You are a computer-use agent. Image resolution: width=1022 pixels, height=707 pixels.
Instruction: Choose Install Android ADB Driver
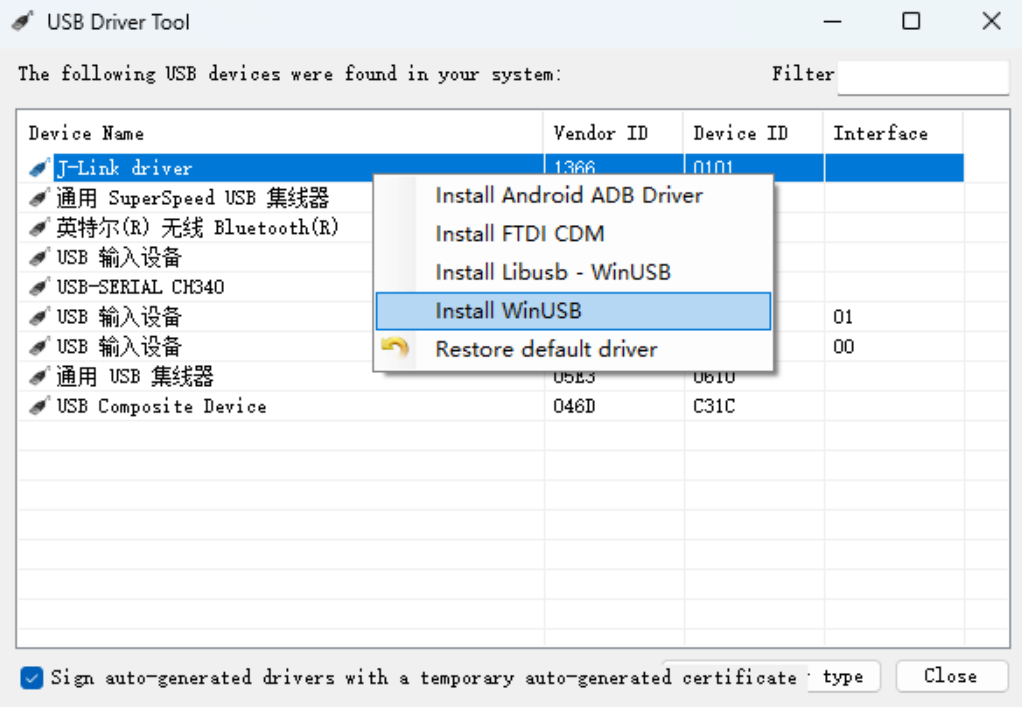click(568, 196)
